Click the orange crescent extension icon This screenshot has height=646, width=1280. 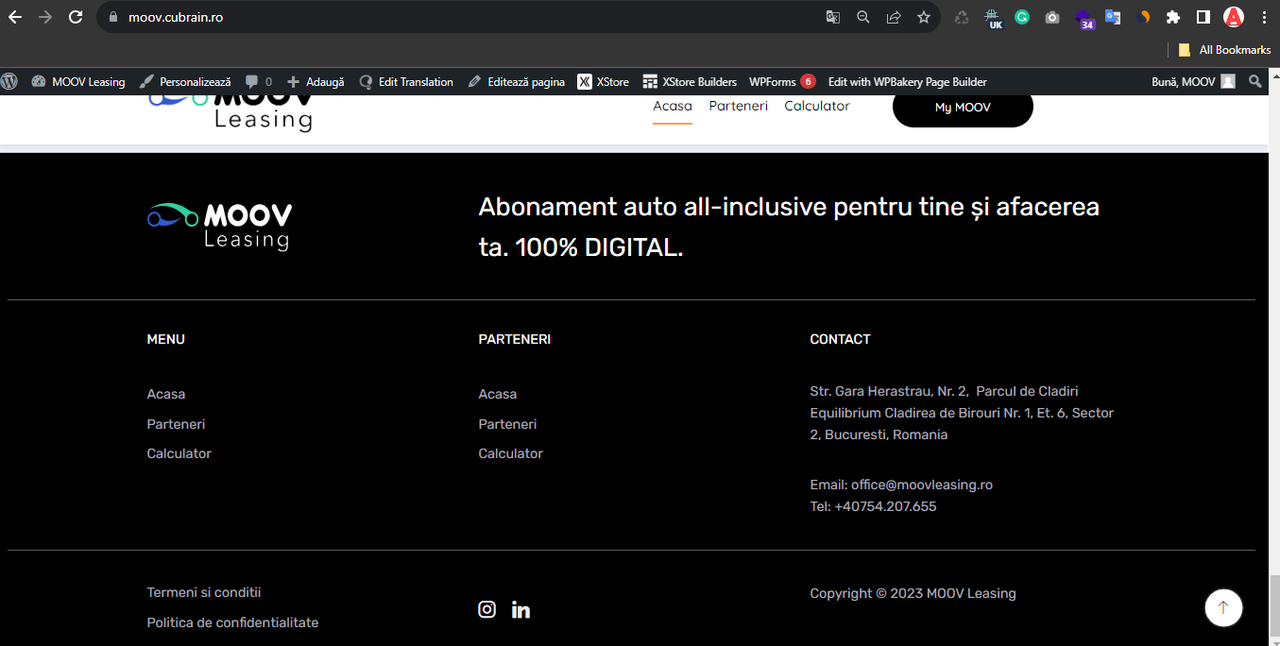tap(1144, 17)
